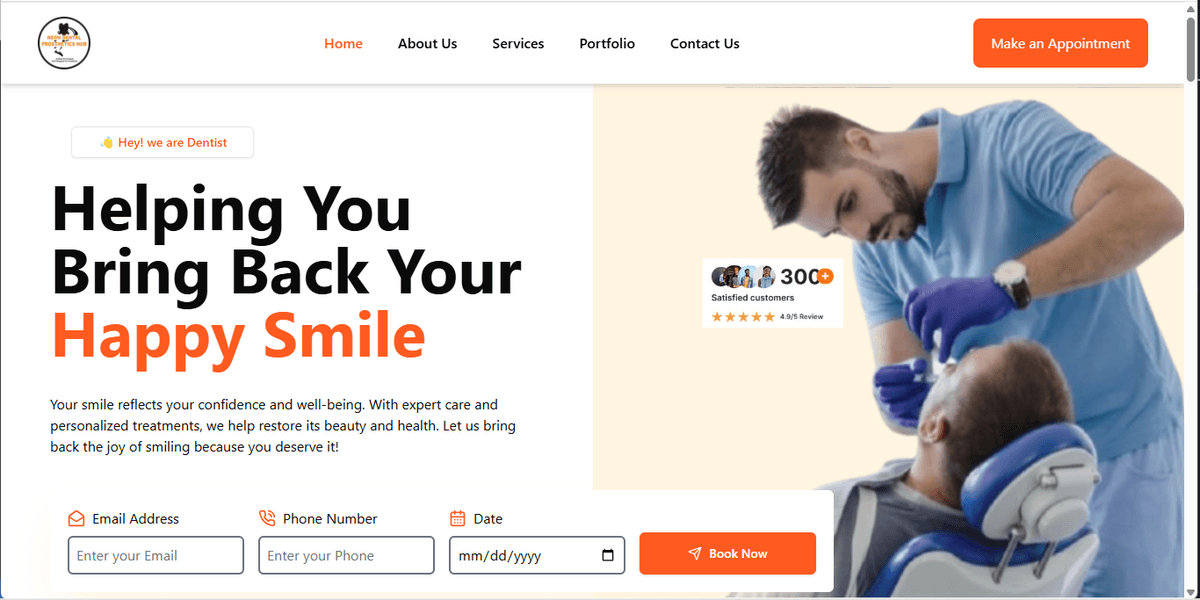This screenshot has width=1200, height=600.
Task: Click the Book Now button
Action: [x=727, y=553]
